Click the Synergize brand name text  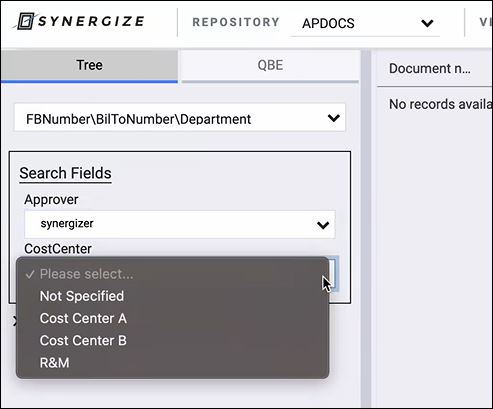point(91,21)
